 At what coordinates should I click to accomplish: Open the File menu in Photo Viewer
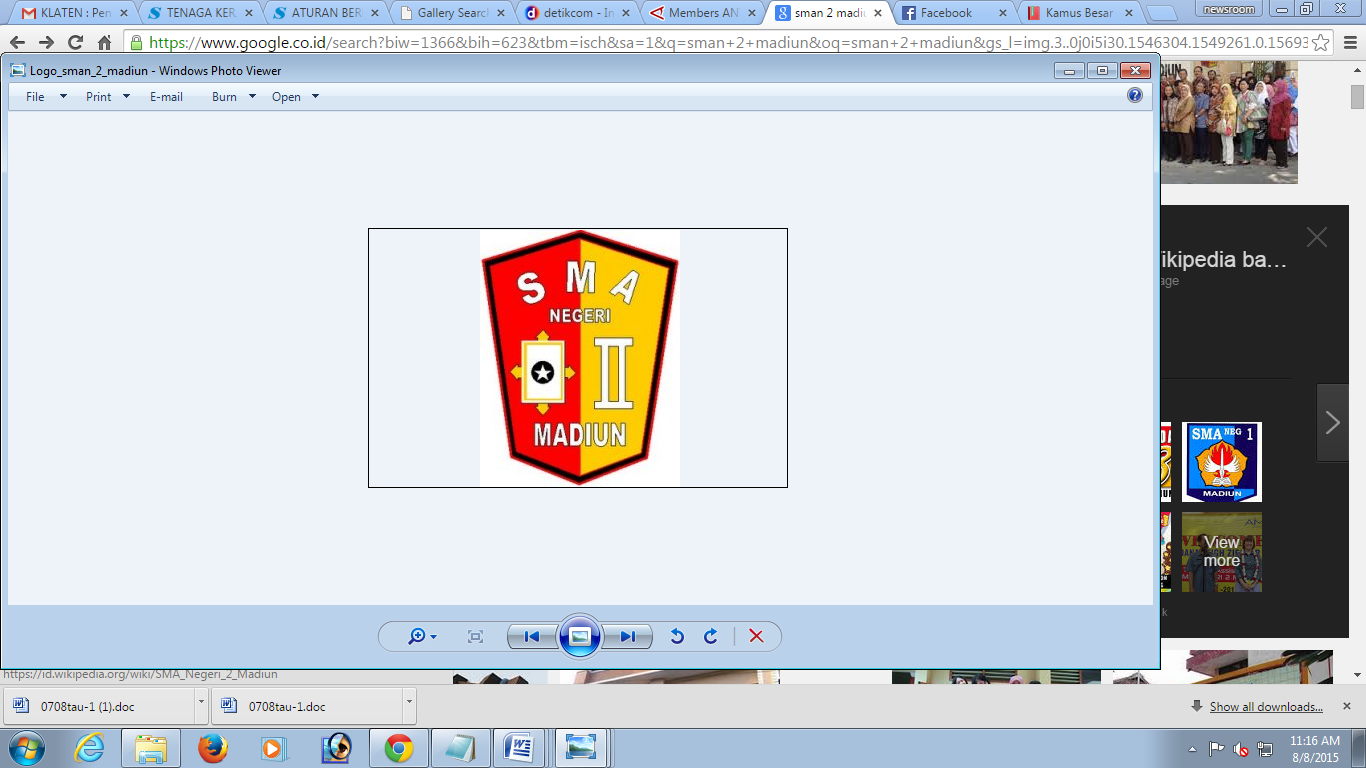tap(35, 97)
